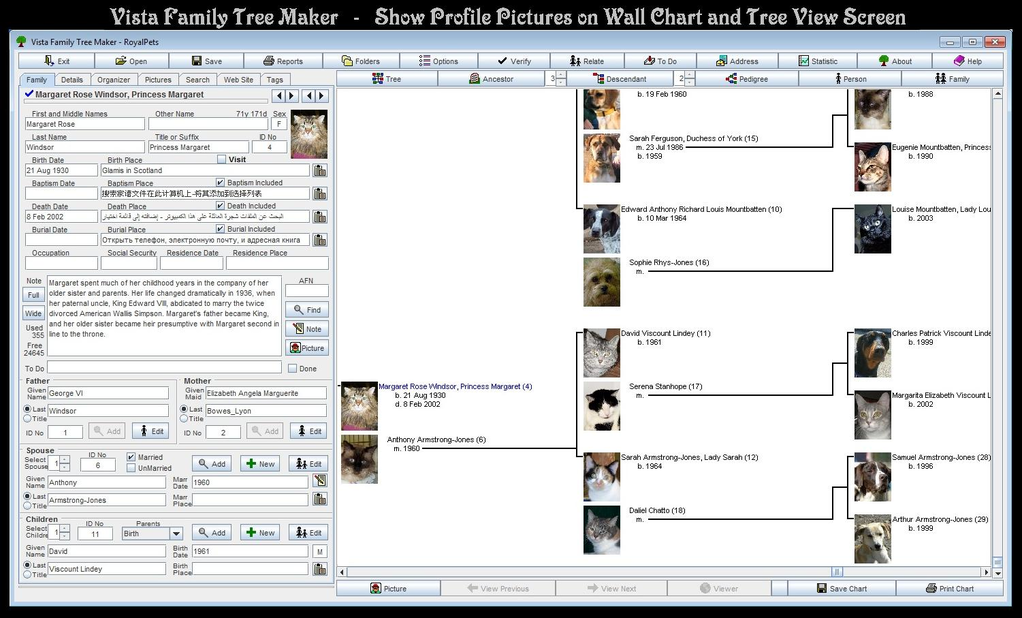The width and height of the screenshot is (1022, 618).
Task: Open the Address toolbar item
Action: [x=737, y=61]
